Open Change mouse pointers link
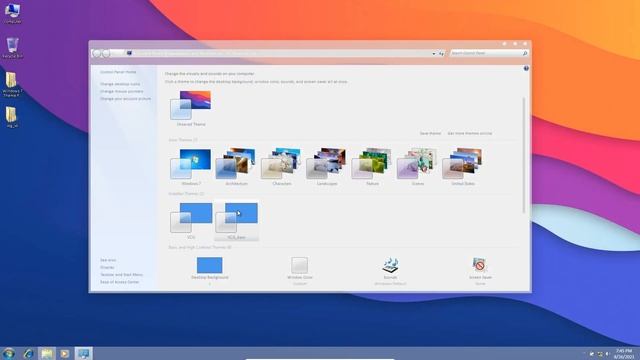This screenshot has height=360, width=640. (x=122, y=91)
